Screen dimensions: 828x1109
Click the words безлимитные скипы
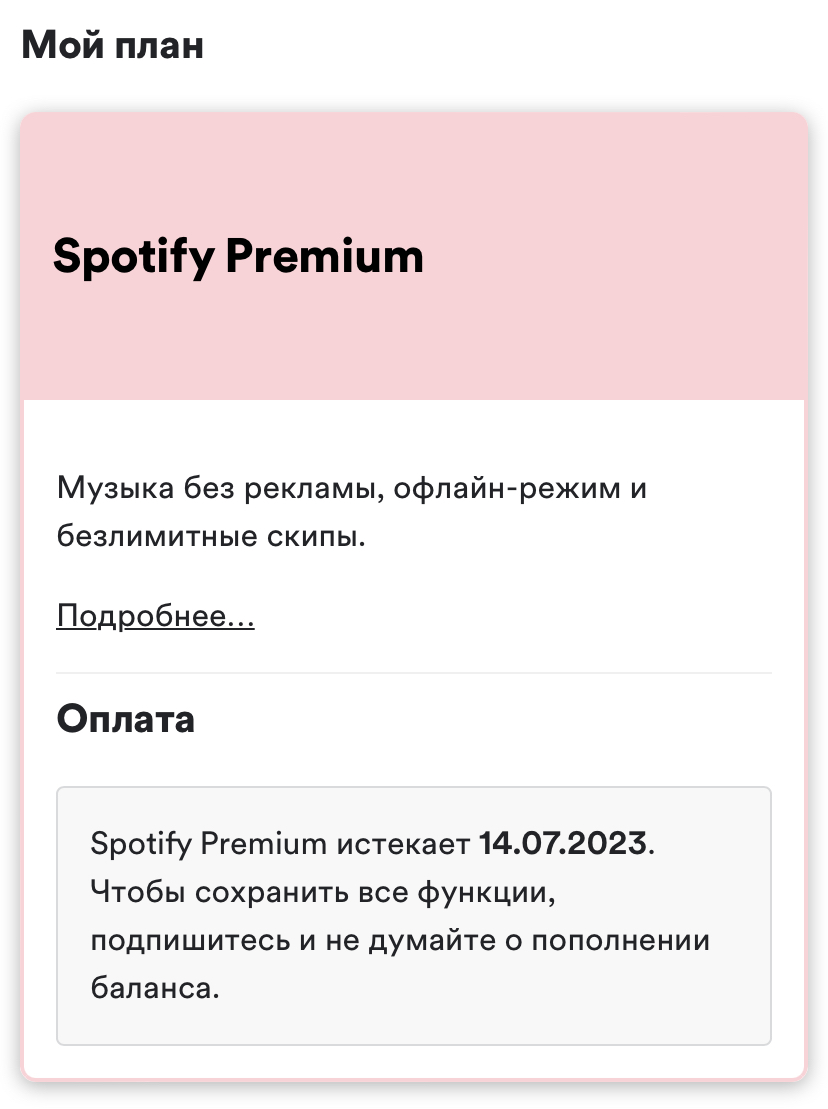211,535
